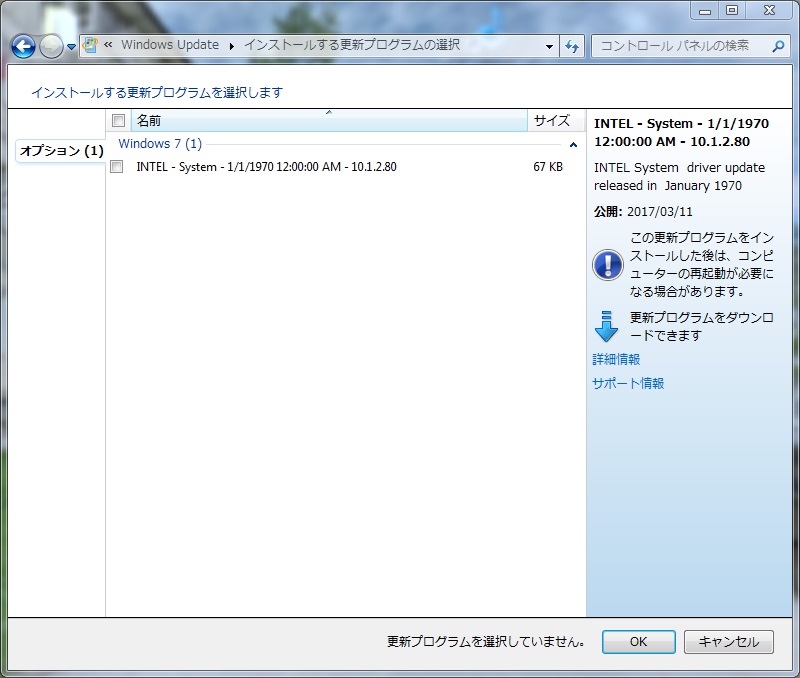Open the recent pages dropdown arrow
800x678 pixels.
coord(71,47)
